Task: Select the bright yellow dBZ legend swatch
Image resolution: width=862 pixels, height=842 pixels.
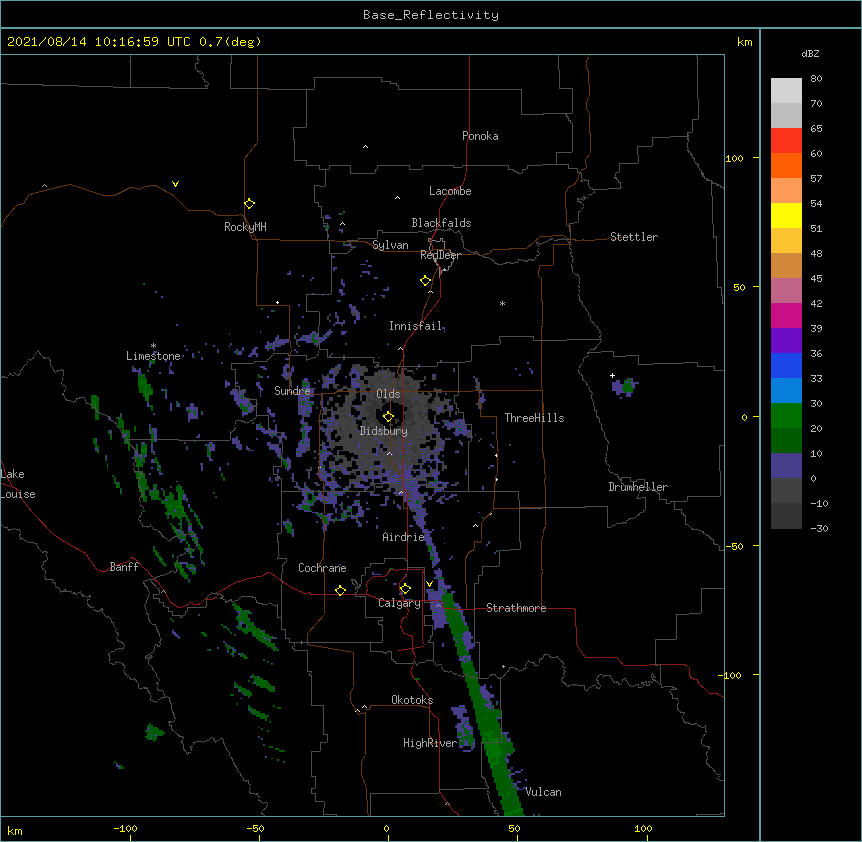Action: click(x=786, y=215)
